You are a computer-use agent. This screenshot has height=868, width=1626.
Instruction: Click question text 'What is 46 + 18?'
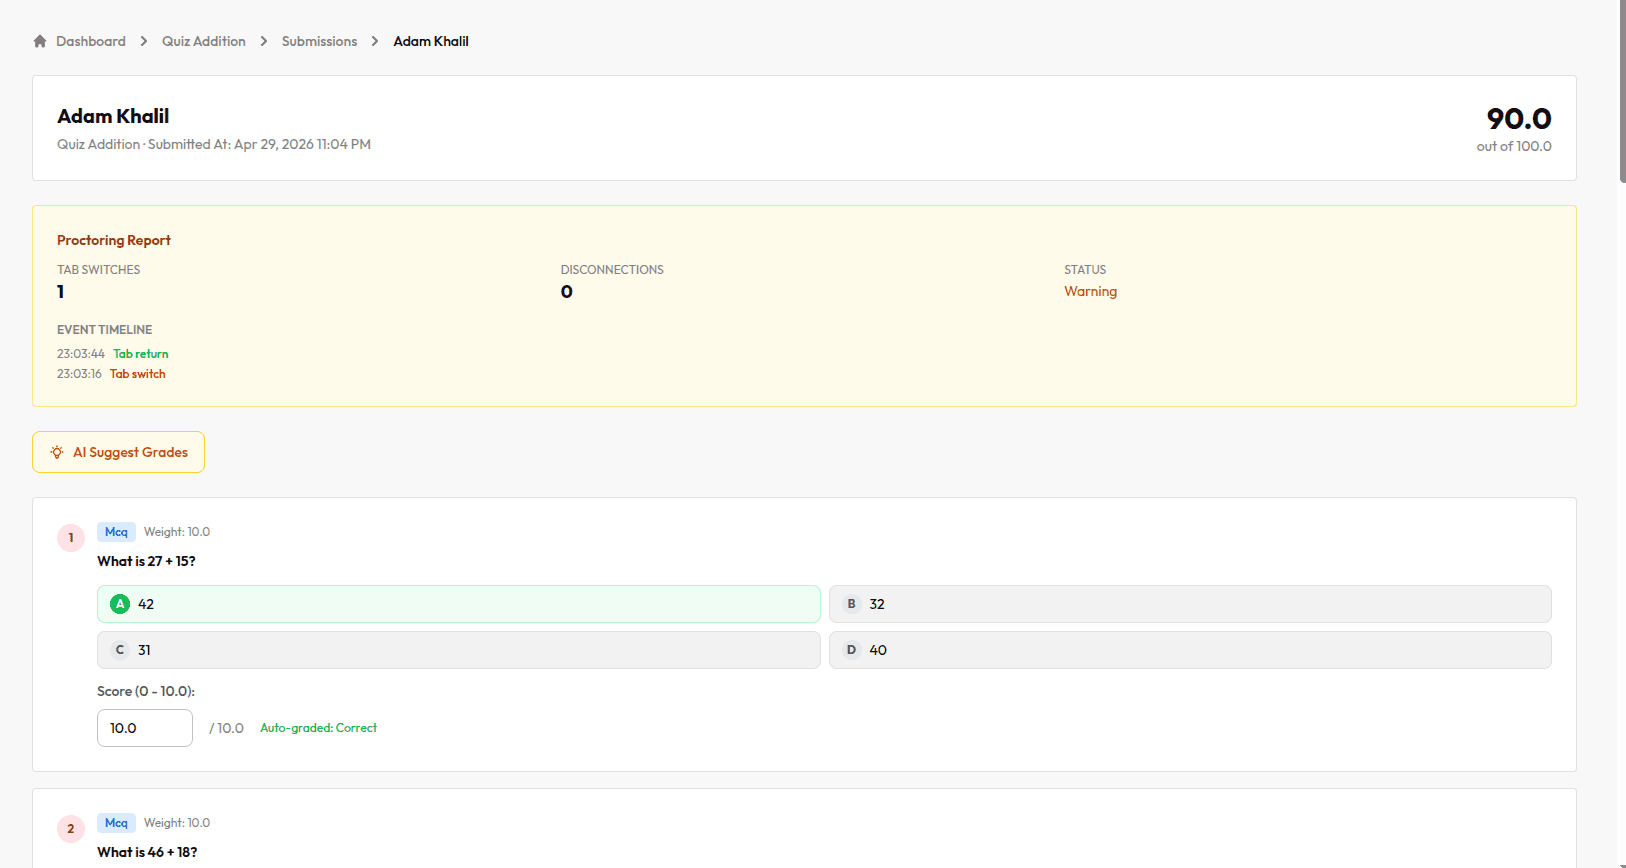(x=147, y=852)
